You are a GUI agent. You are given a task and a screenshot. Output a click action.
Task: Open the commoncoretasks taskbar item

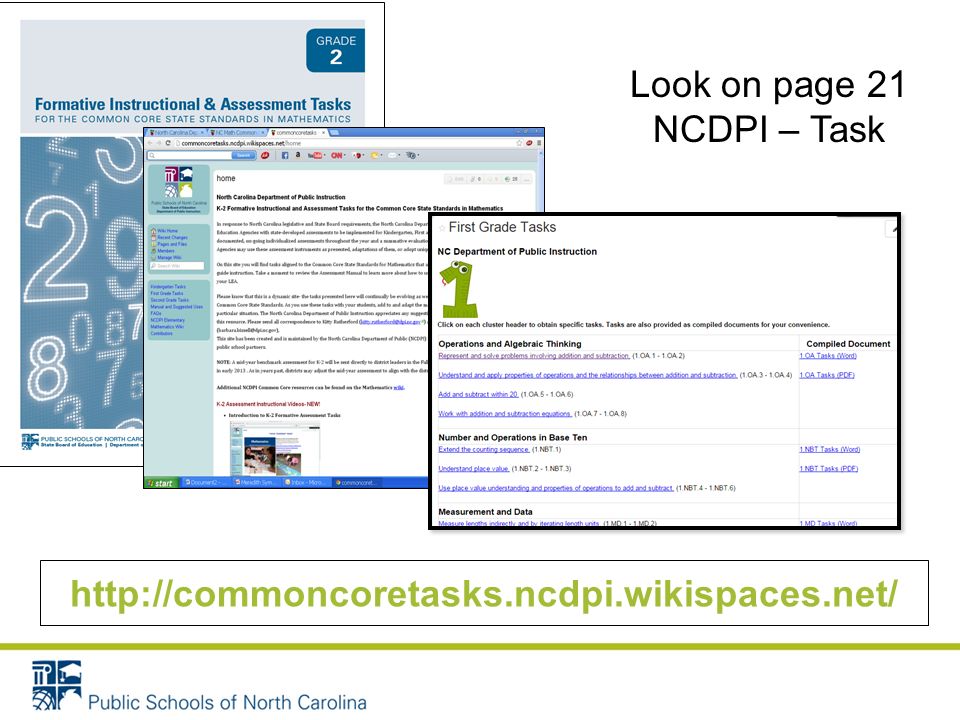click(x=356, y=482)
